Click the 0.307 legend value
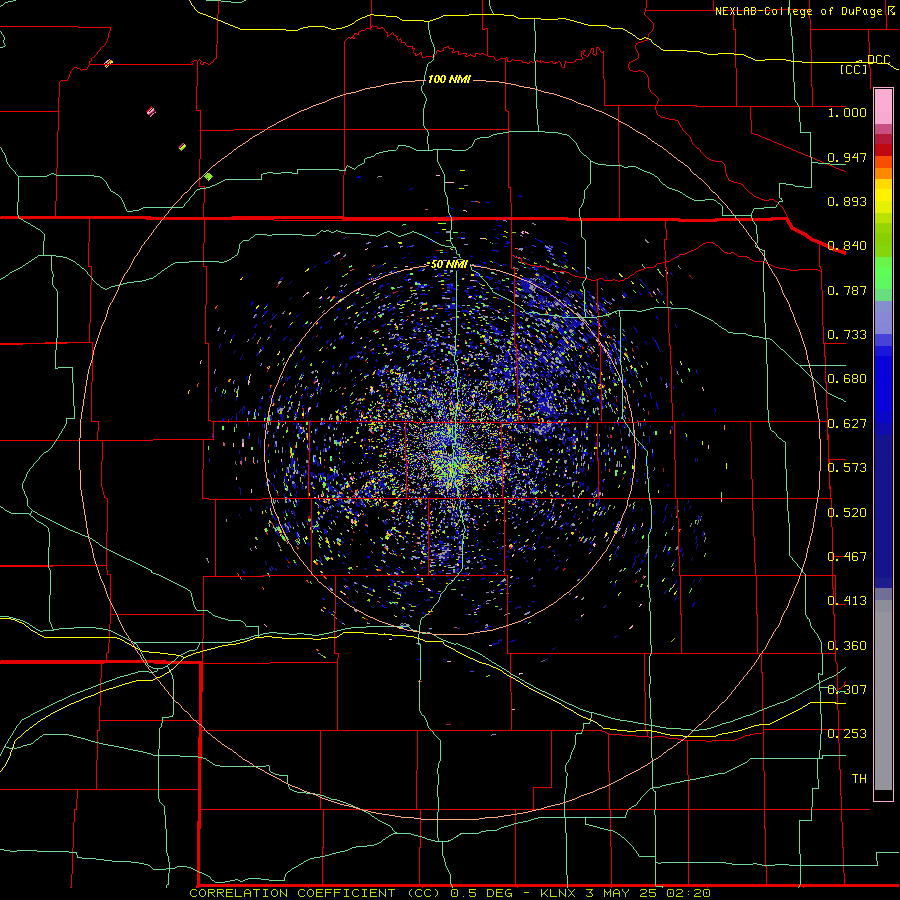Screen dimensions: 900x900 (x=847, y=690)
